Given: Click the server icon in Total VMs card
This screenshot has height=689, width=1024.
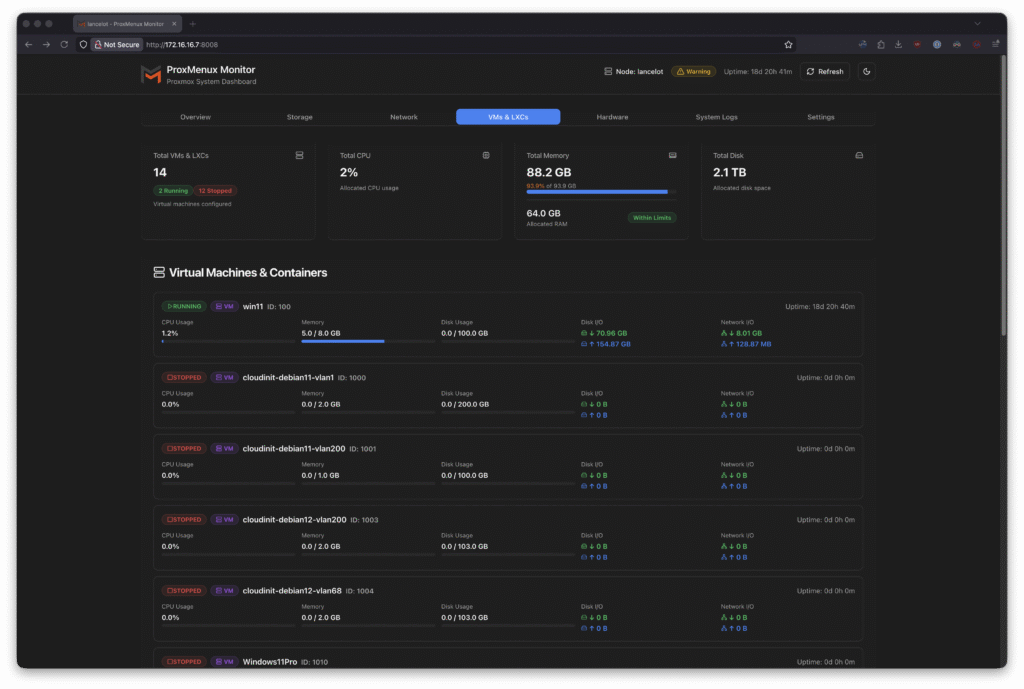Looking at the screenshot, I should tap(299, 156).
